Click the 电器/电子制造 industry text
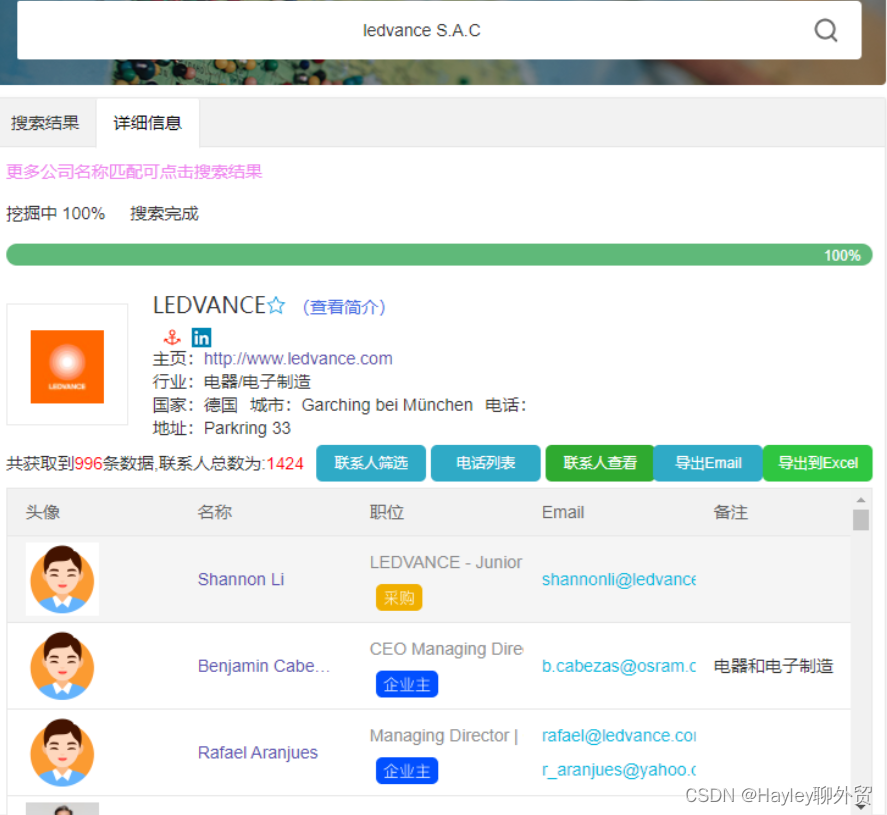 (257, 382)
